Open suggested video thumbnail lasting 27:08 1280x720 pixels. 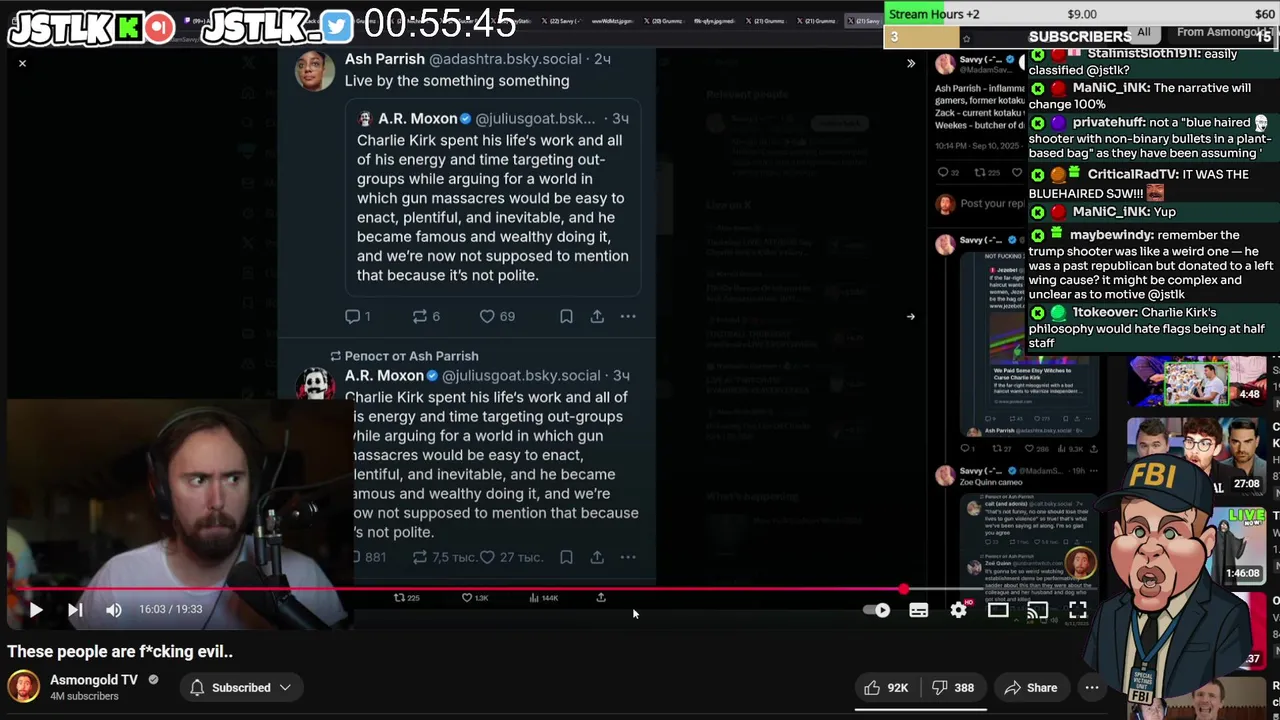pyautogui.click(x=1197, y=455)
